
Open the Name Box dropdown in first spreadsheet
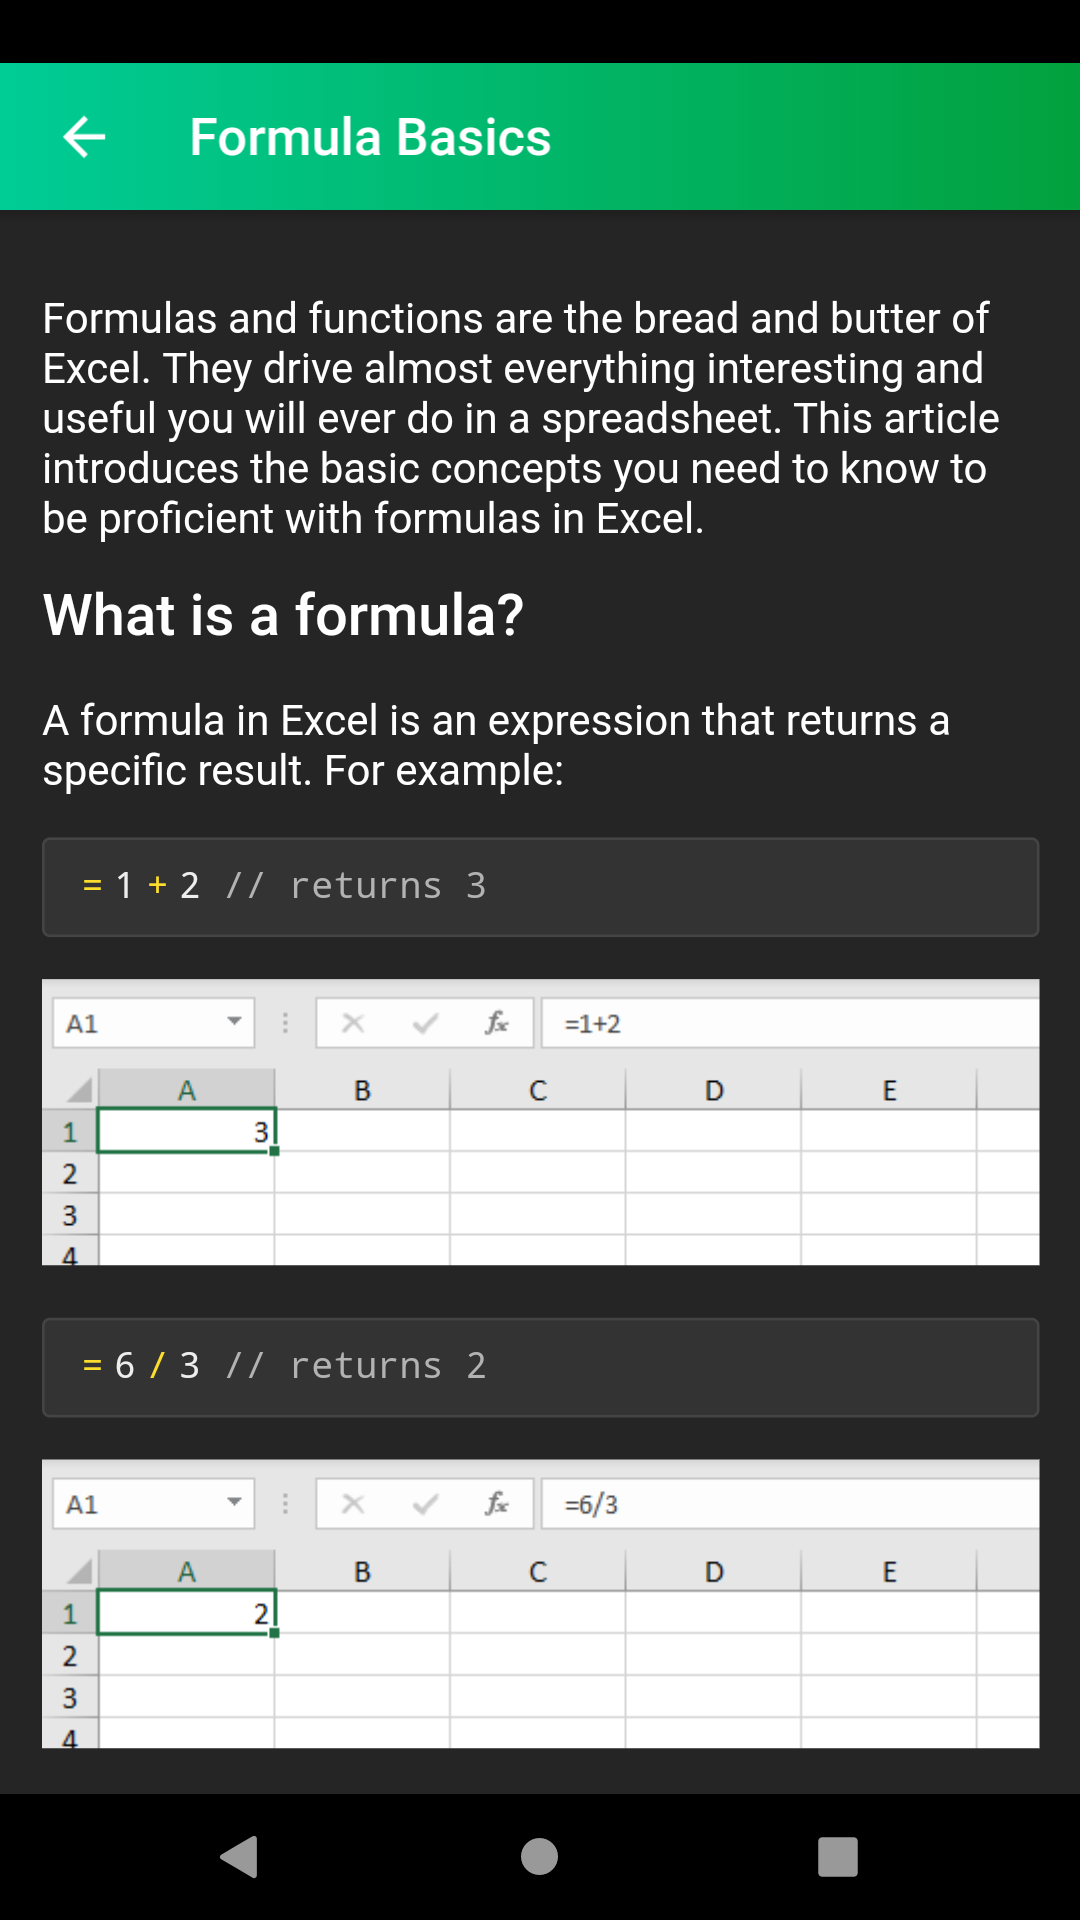pos(236,1022)
